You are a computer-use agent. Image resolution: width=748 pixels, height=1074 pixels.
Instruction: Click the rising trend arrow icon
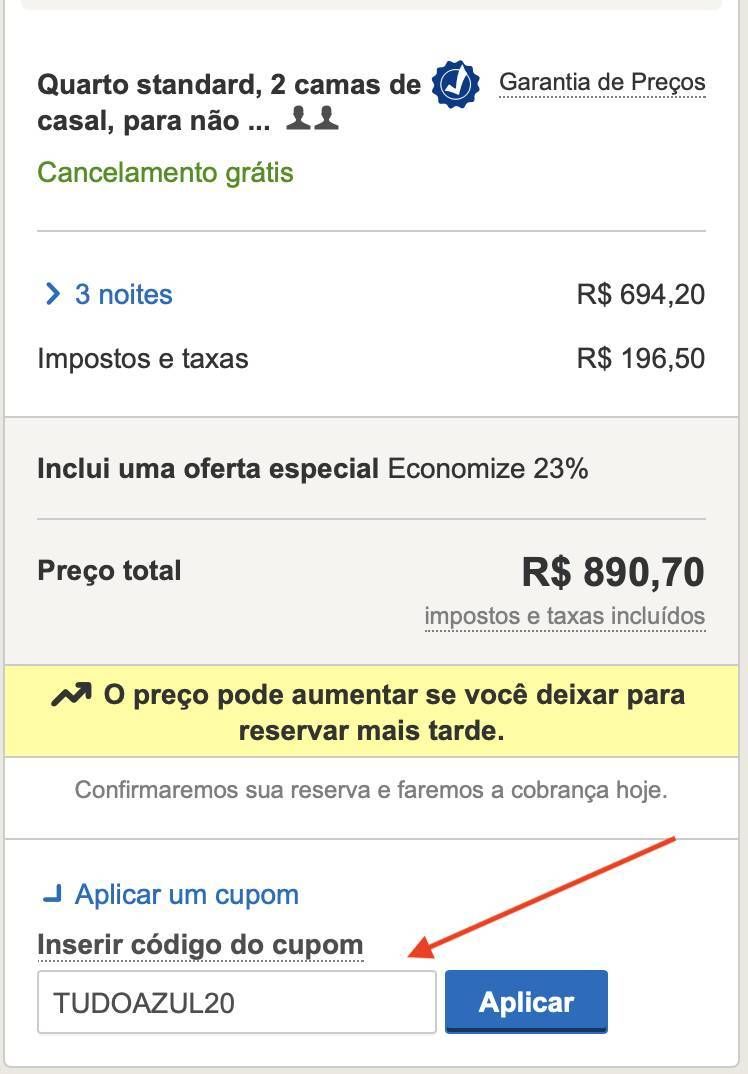click(71, 695)
